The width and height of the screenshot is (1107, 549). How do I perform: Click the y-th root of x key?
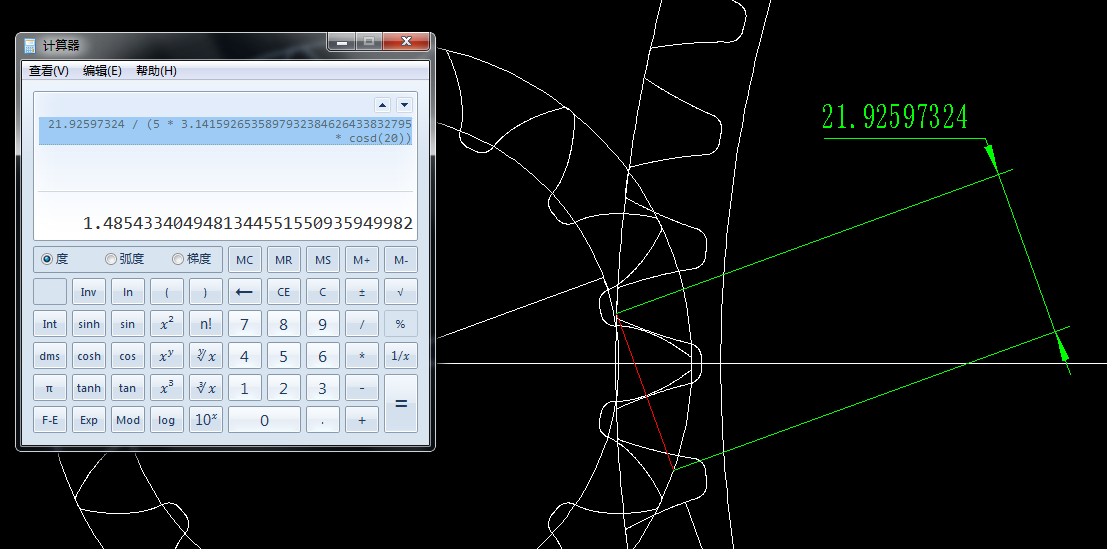pyautogui.click(x=205, y=356)
